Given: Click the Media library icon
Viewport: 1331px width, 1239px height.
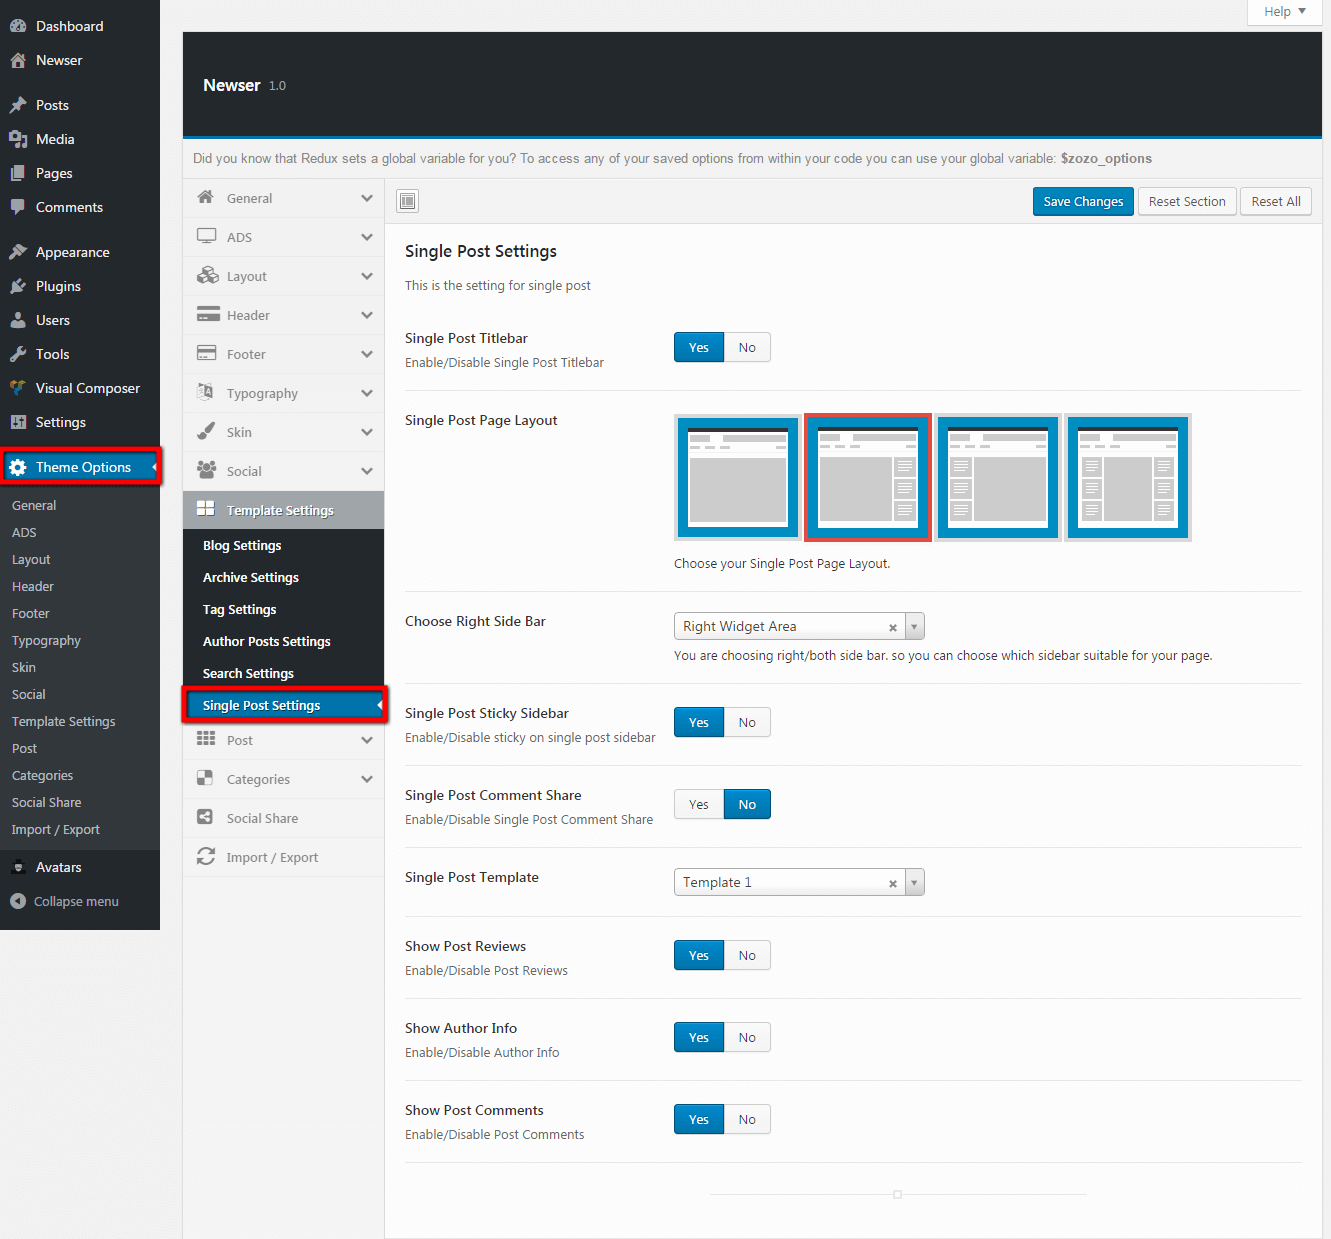Looking at the screenshot, I should click(x=18, y=139).
